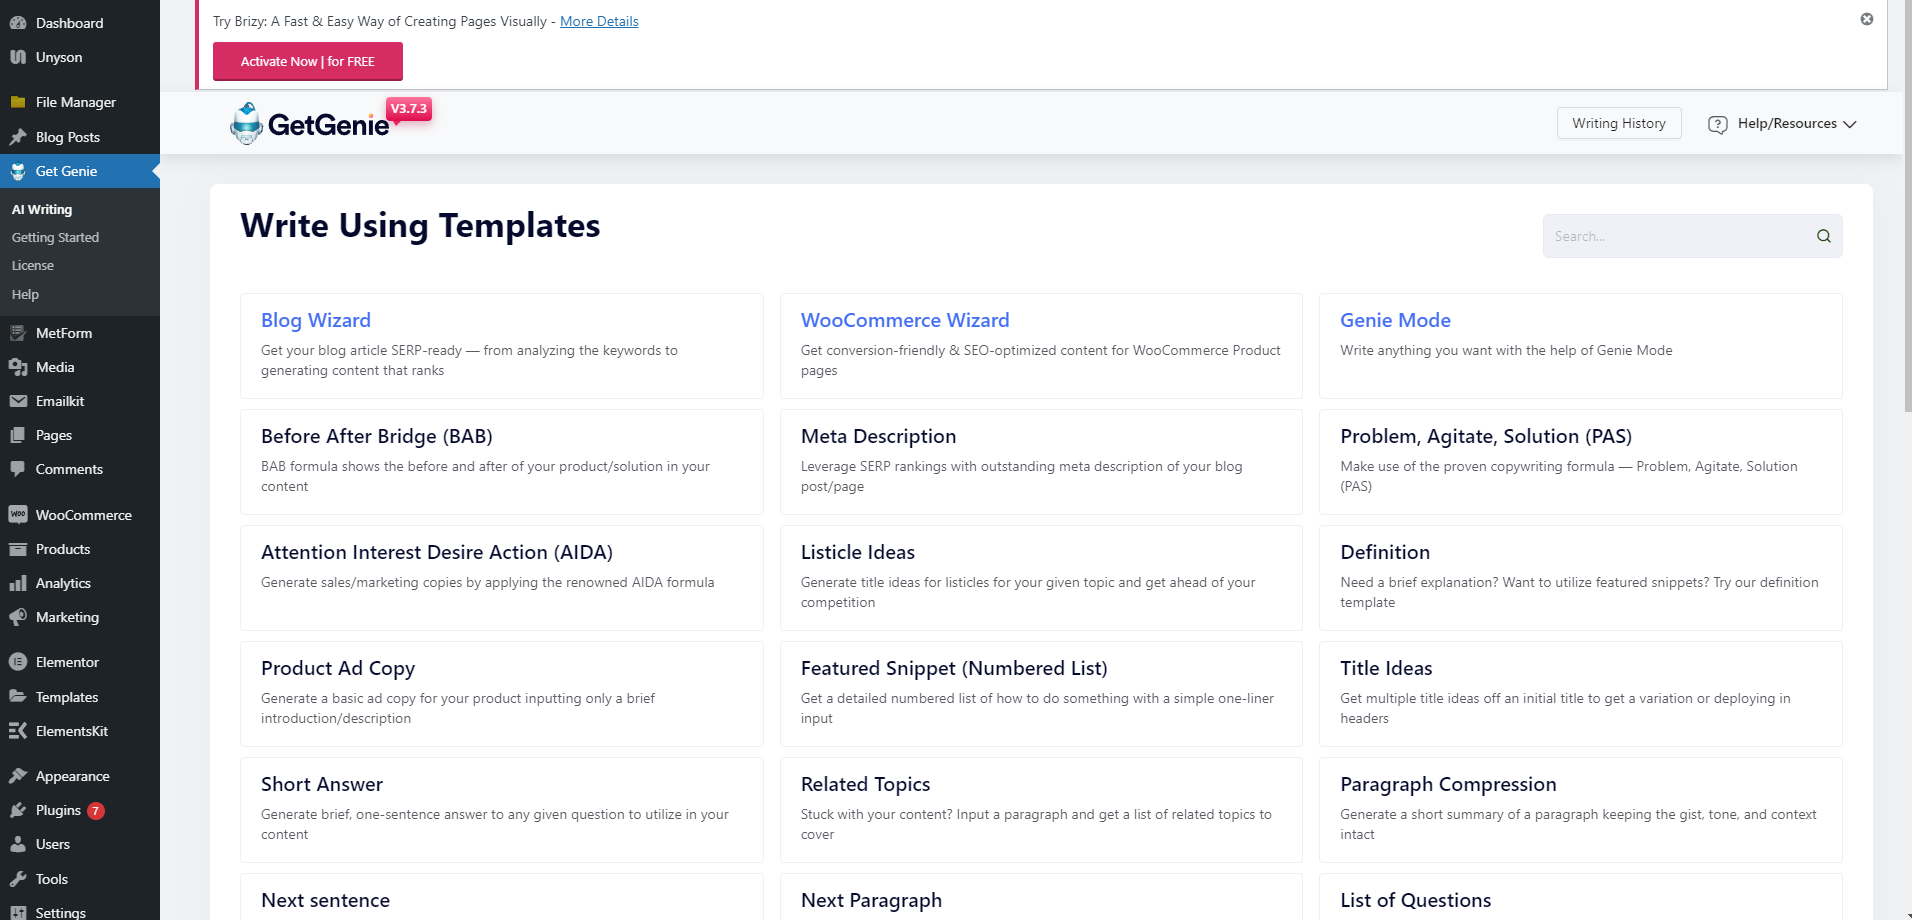Click the GetGenie logo
This screenshot has width=1912, height=920.
(309, 124)
